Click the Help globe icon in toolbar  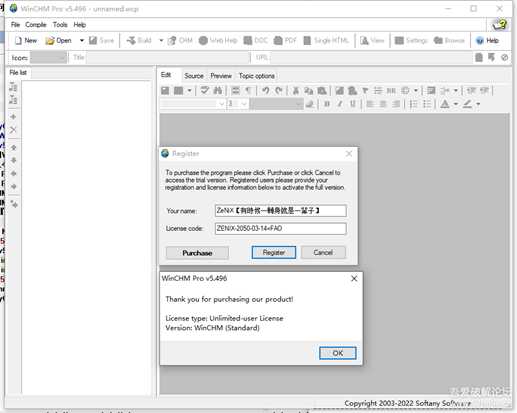(480, 41)
